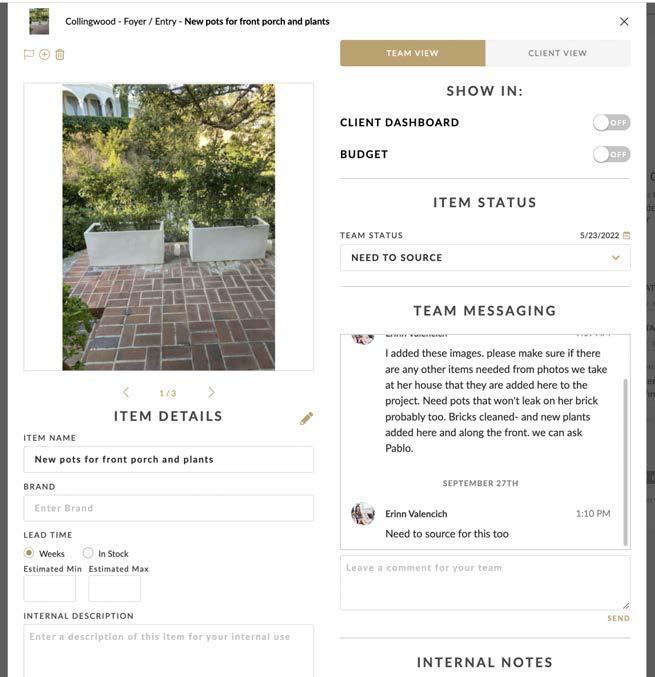
Task: Select the Weeks lead time radio button
Action: click(x=29, y=553)
